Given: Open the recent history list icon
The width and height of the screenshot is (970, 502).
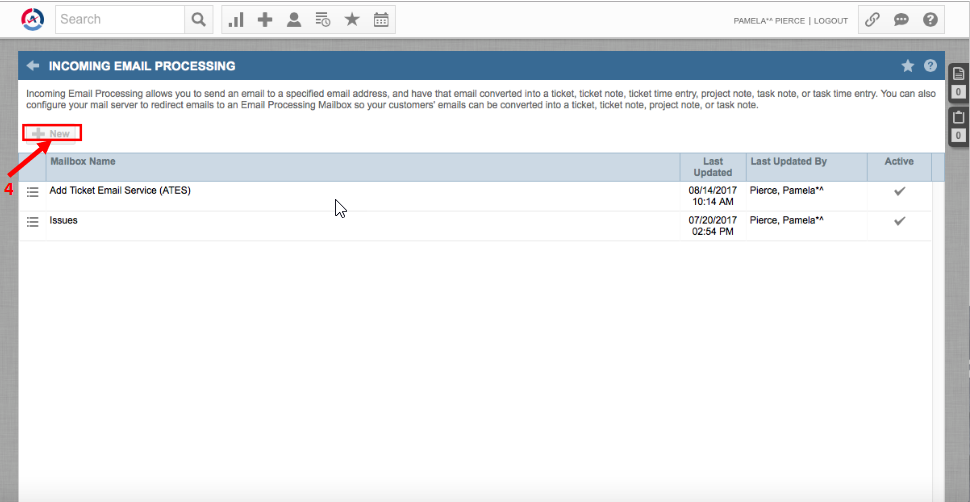Looking at the screenshot, I should tap(323, 19).
